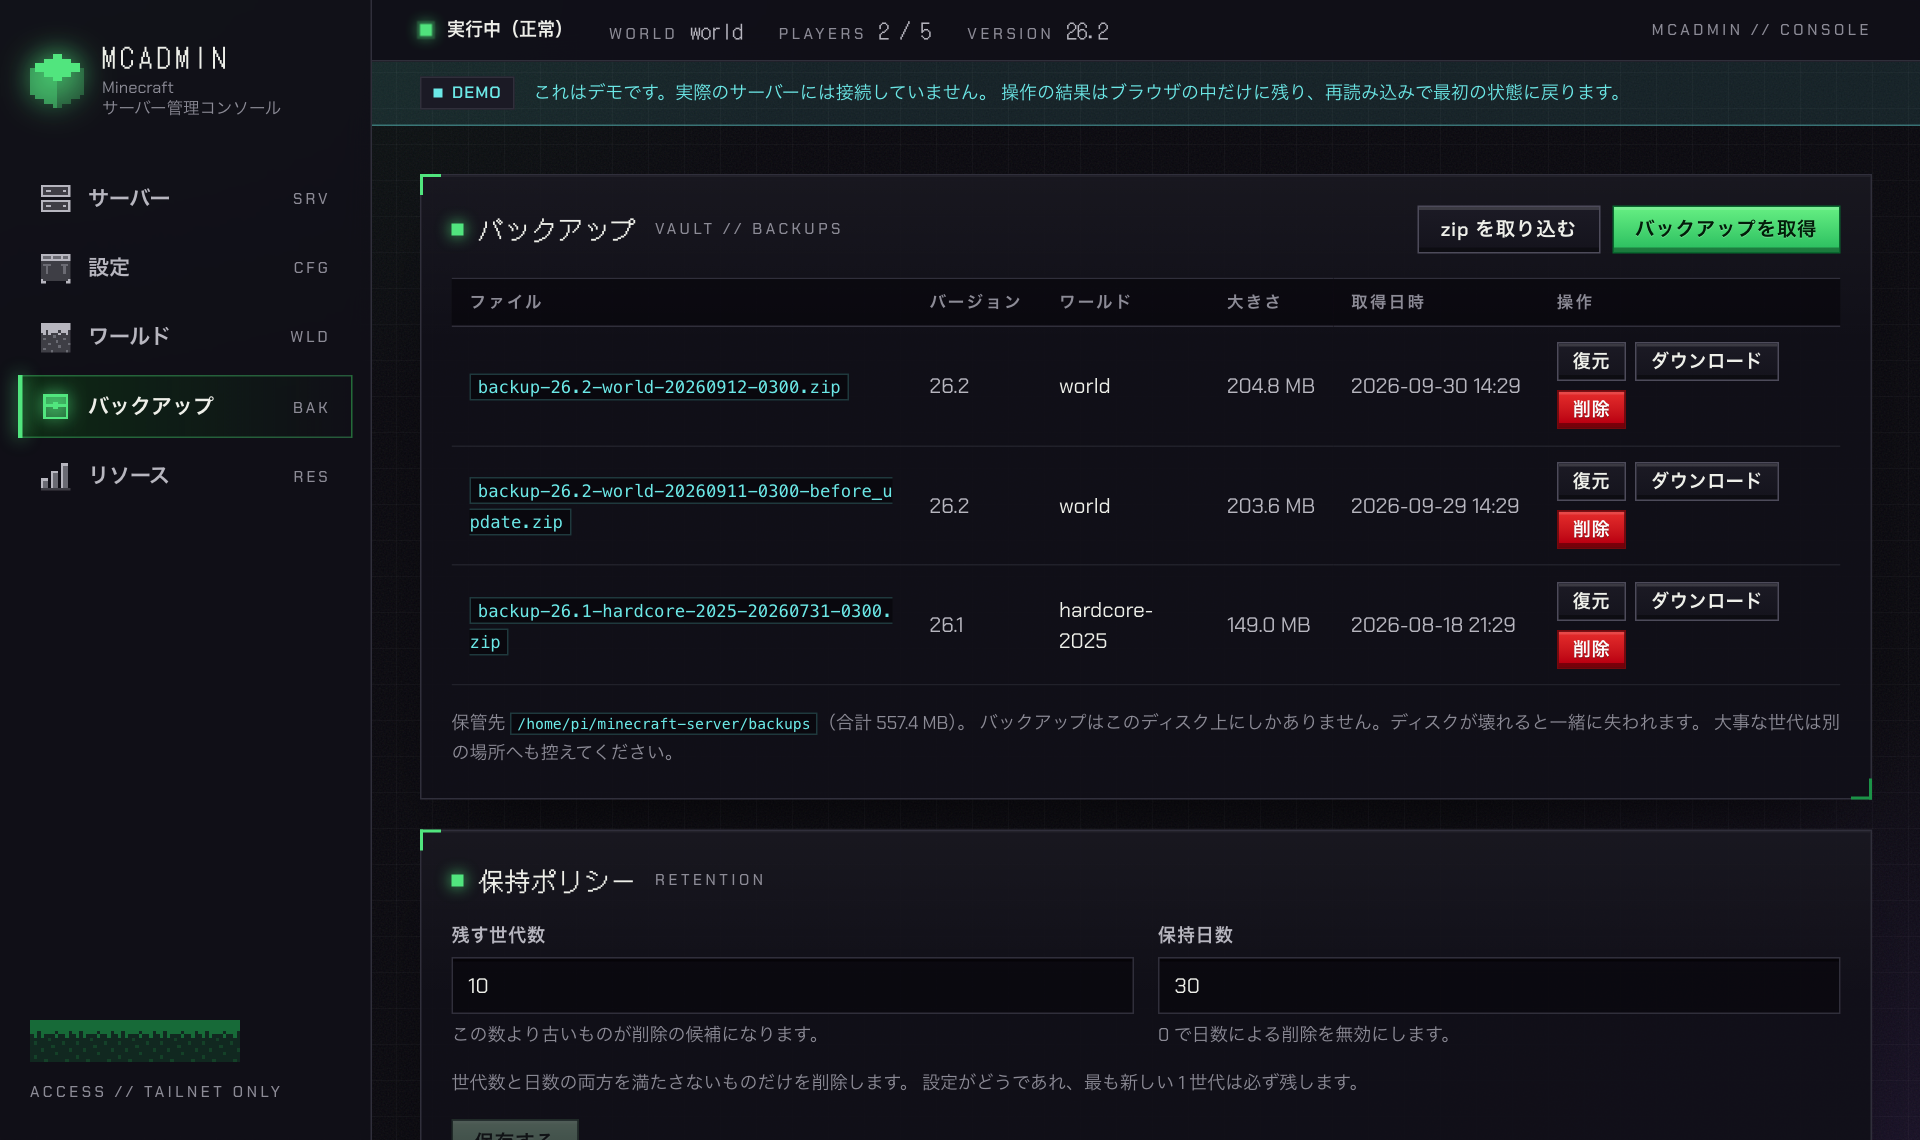The height and width of the screenshot is (1140, 1920).
Task: Go to the ワールド section
Action: point(185,337)
